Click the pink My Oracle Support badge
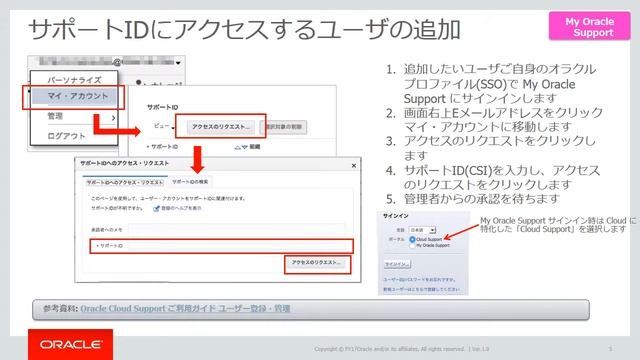This screenshot has height=360, width=640. [x=589, y=27]
